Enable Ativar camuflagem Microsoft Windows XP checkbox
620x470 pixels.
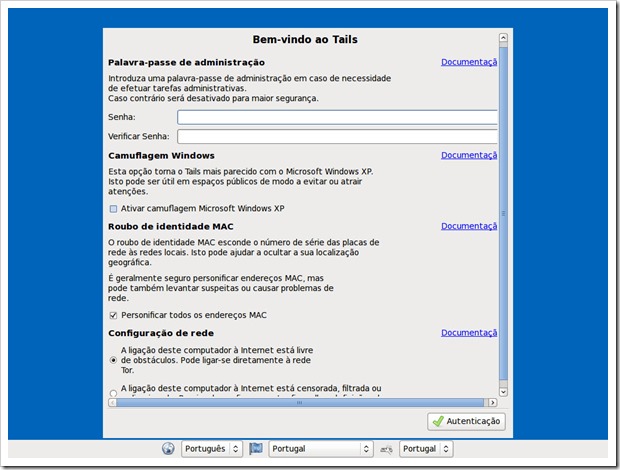pyautogui.click(x=113, y=209)
